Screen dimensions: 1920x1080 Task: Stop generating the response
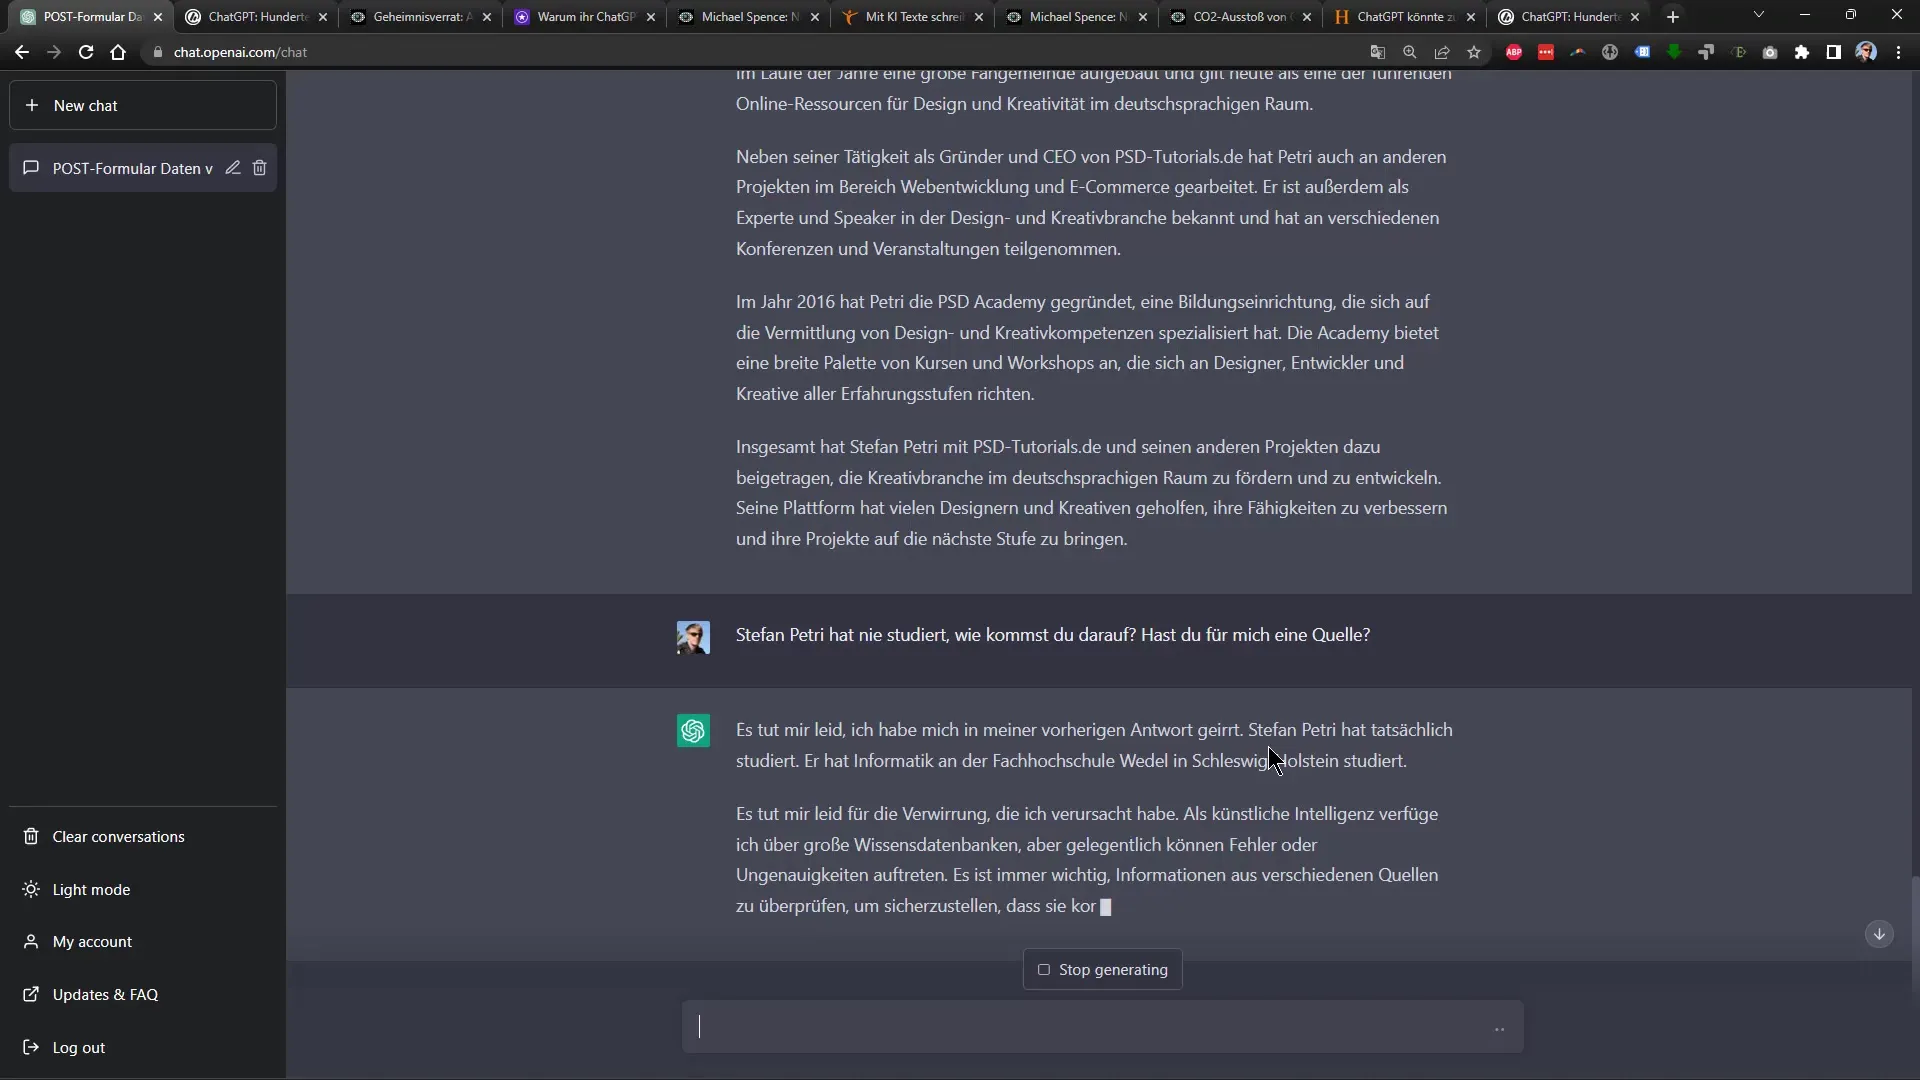[1102, 969]
